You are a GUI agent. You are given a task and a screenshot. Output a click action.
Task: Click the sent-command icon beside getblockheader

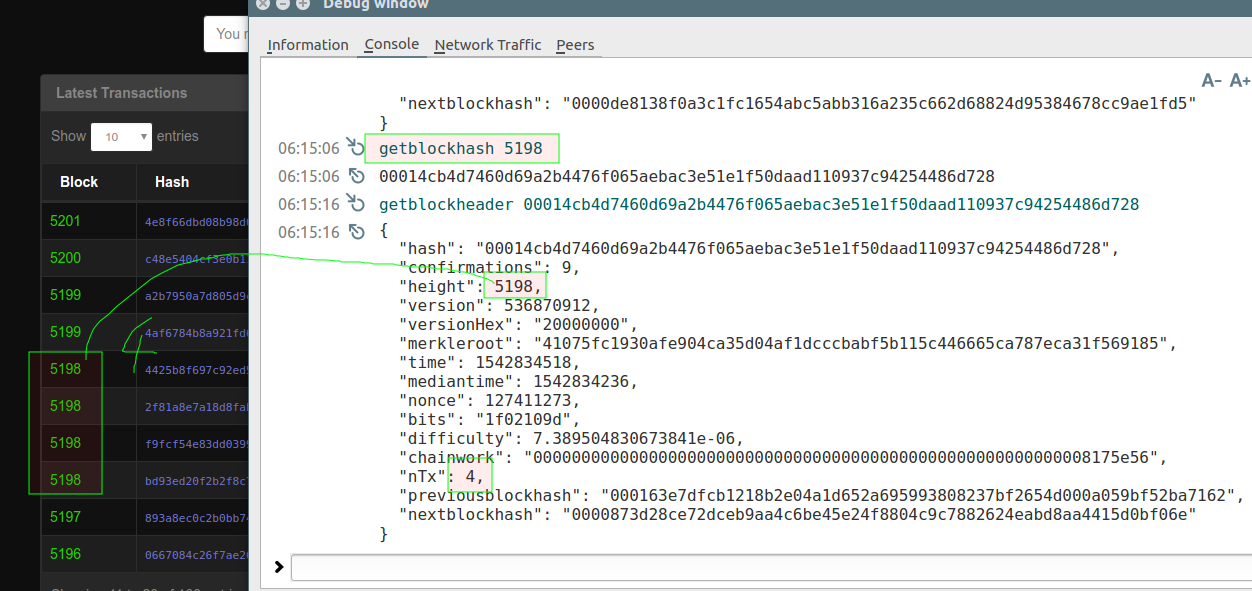point(357,204)
